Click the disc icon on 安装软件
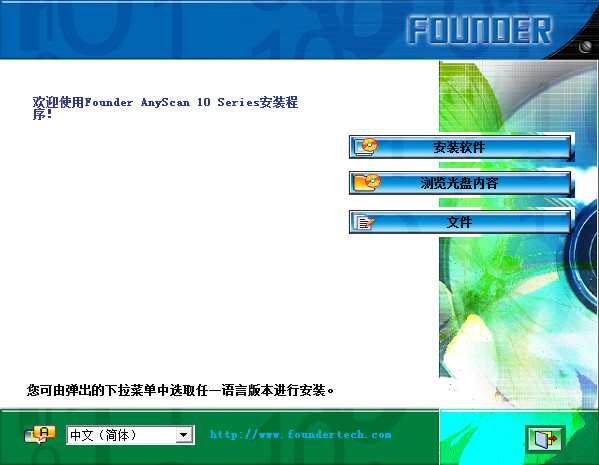The width and height of the screenshot is (599, 465). point(366,147)
